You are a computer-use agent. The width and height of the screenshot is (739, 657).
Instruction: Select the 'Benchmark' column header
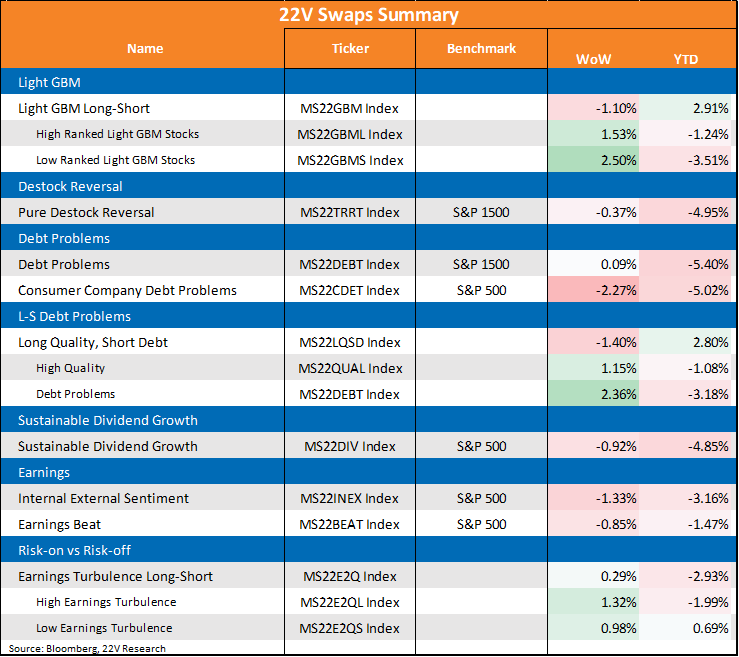point(481,49)
